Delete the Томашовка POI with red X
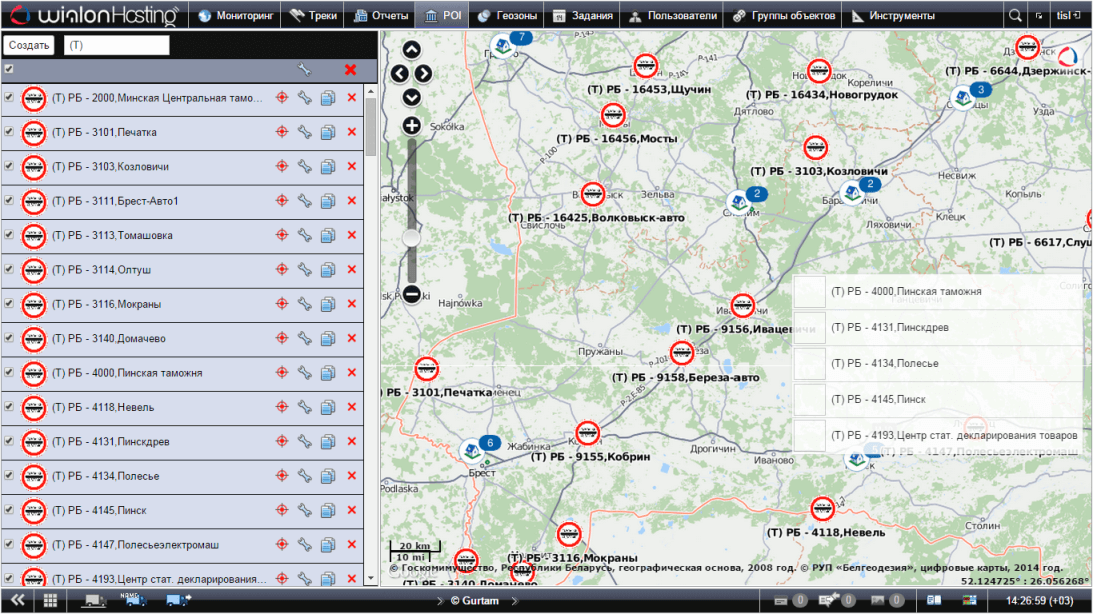The height and width of the screenshot is (614, 1093). pyautogui.click(x=351, y=235)
